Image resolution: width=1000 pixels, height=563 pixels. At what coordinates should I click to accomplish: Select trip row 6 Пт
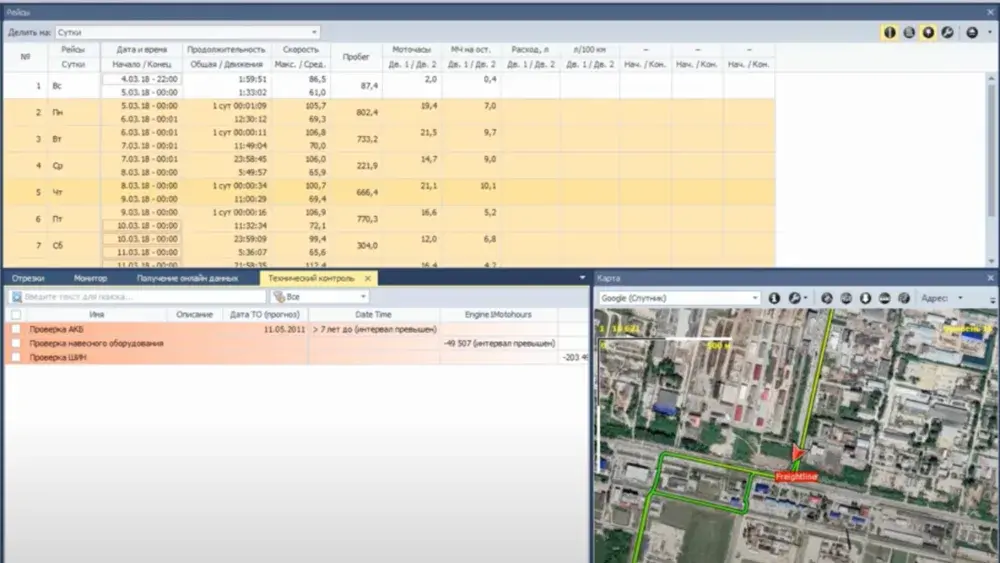tap(389, 219)
